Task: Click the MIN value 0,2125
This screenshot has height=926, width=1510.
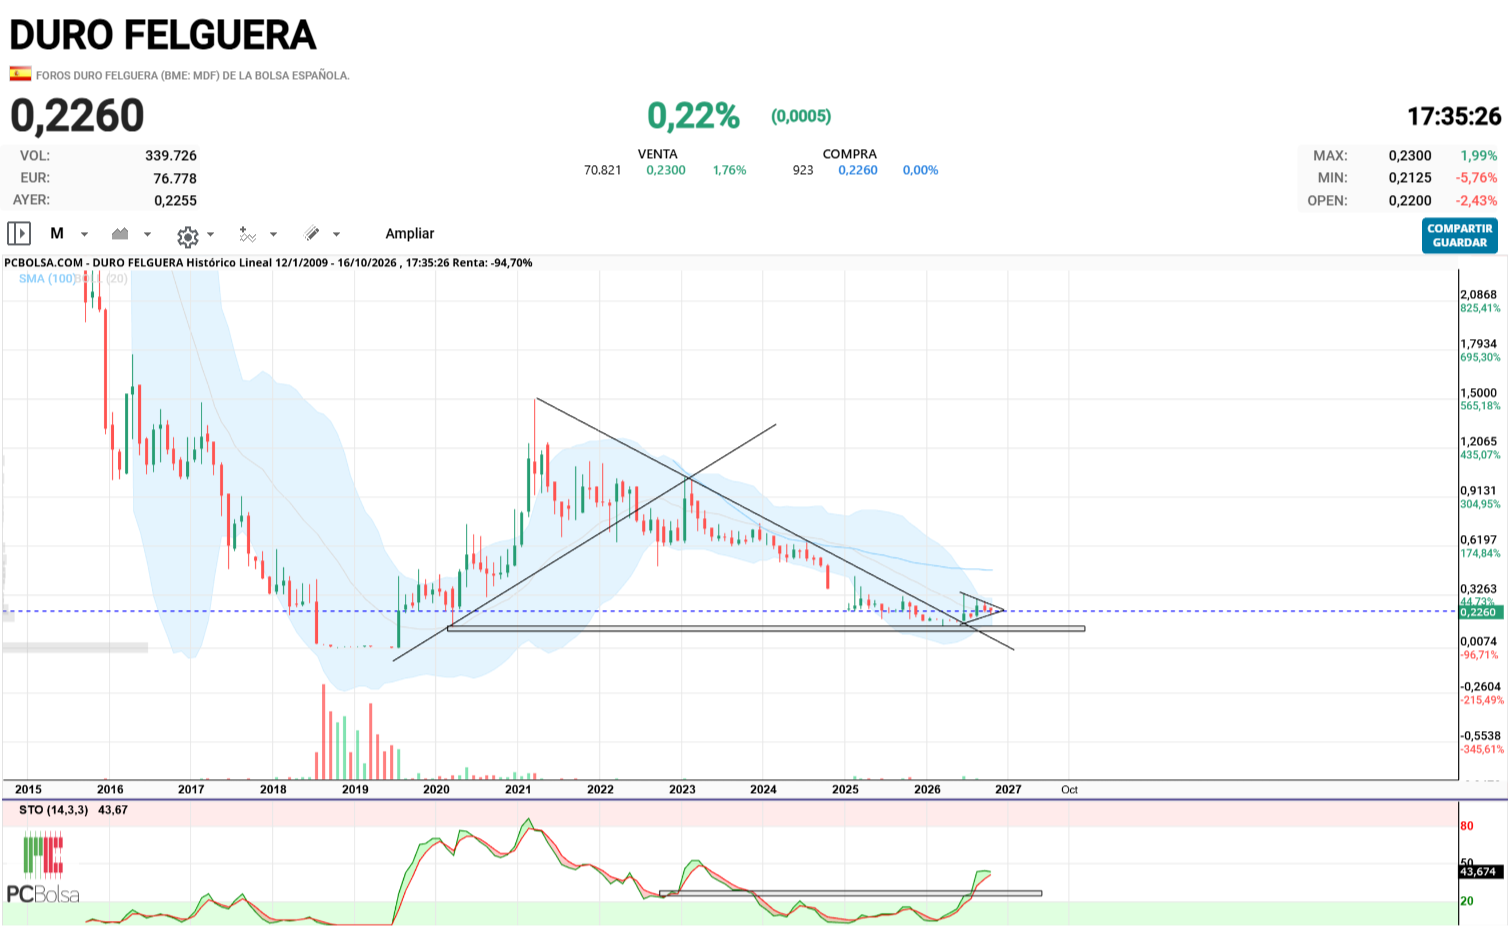Action: [1410, 177]
